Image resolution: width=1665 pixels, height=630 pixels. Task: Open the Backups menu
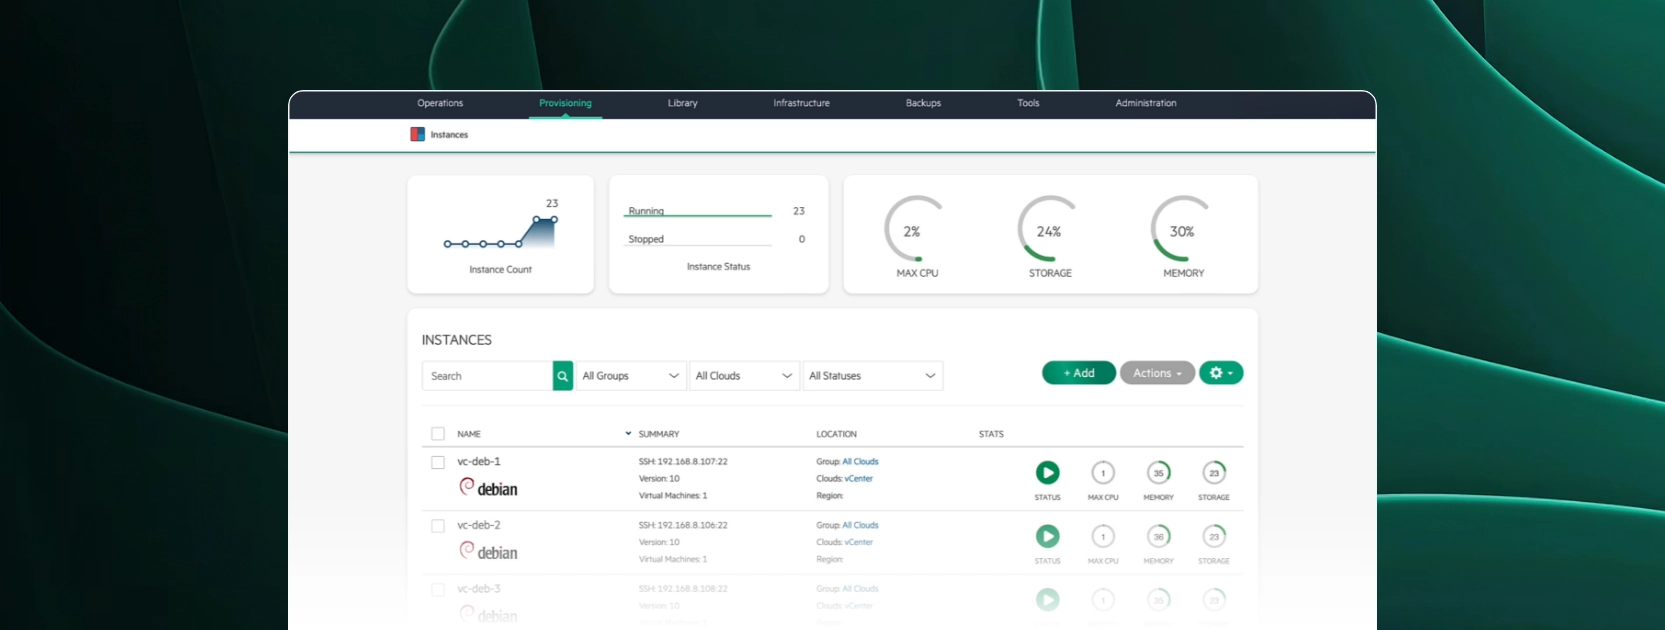923,103
